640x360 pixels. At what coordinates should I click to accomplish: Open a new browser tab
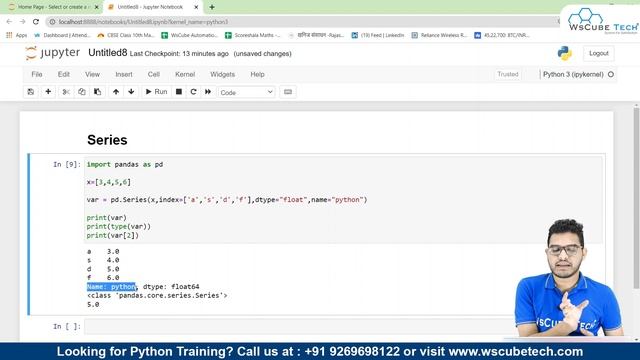tap(212, 7)
